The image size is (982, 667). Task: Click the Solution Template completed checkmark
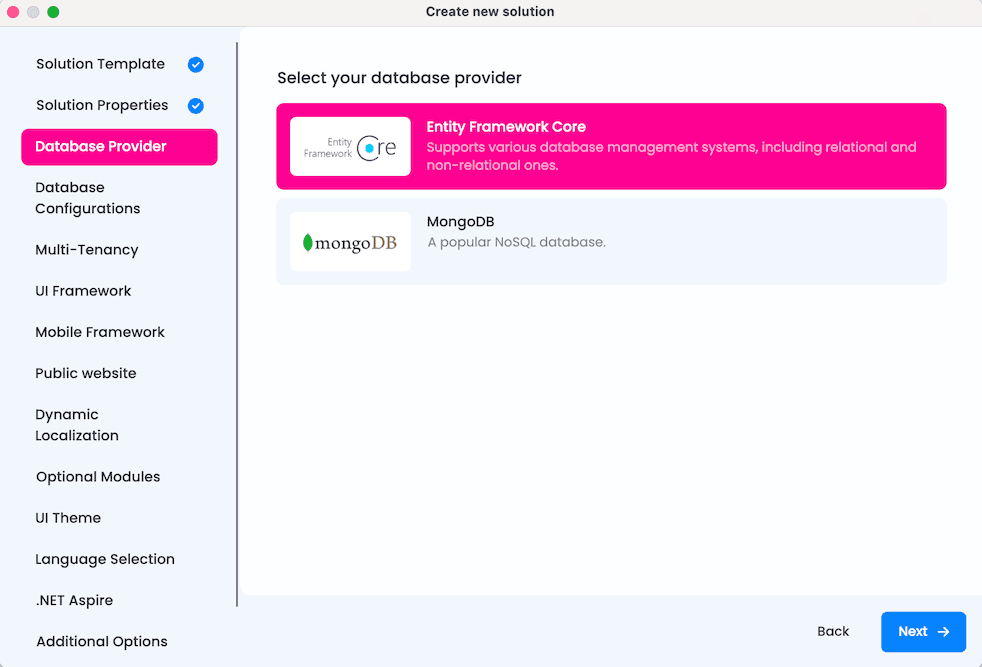196,64
